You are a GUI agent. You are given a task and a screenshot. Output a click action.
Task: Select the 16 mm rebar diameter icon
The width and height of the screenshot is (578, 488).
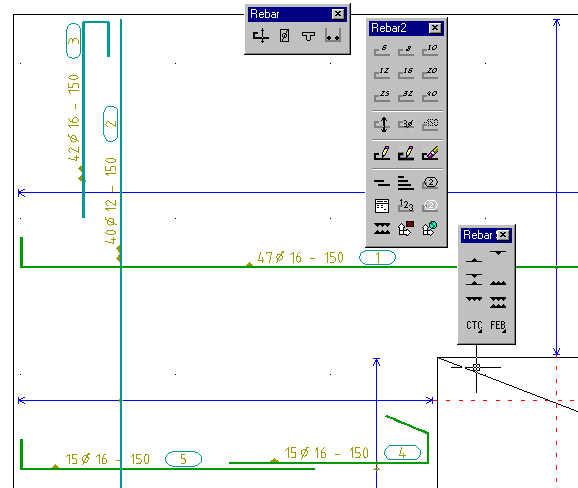(406, 72)
